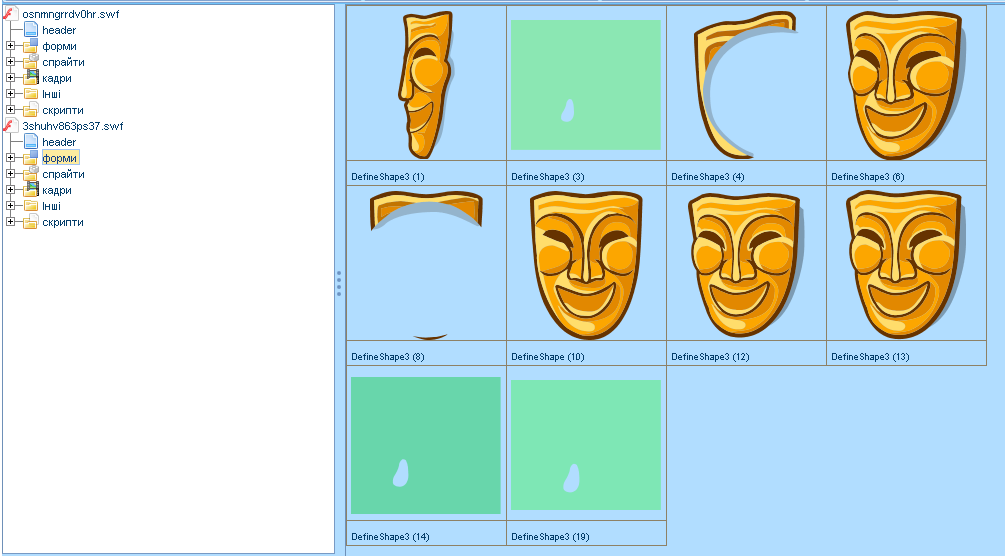Click the caption text "DefineShape3 (19)"
1005x556 pixels.
click(551, 537)
